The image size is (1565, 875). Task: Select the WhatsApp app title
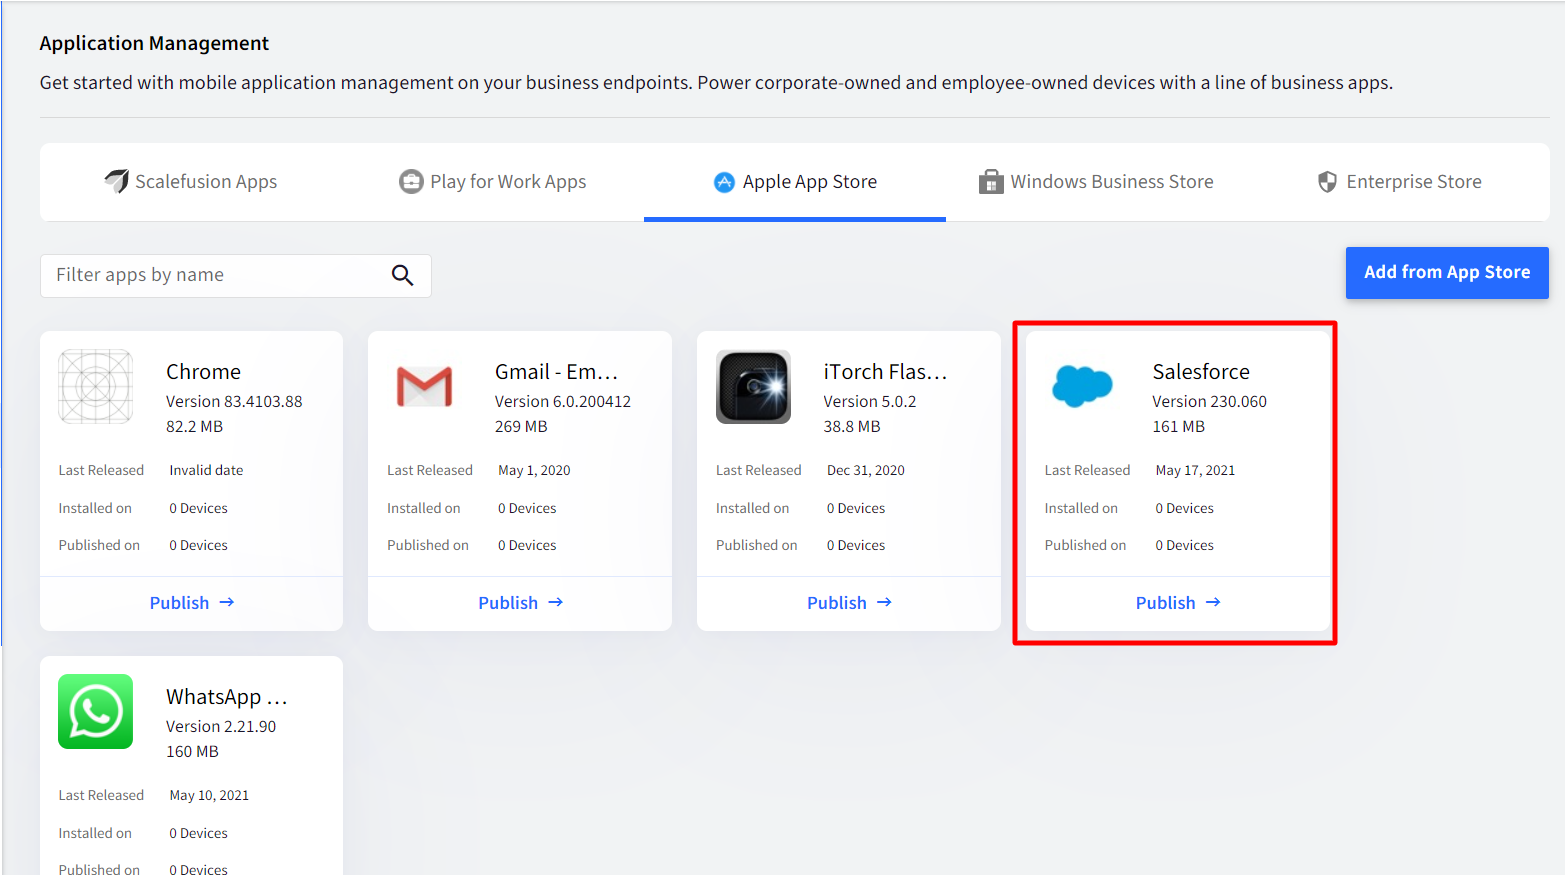(226, 697)
